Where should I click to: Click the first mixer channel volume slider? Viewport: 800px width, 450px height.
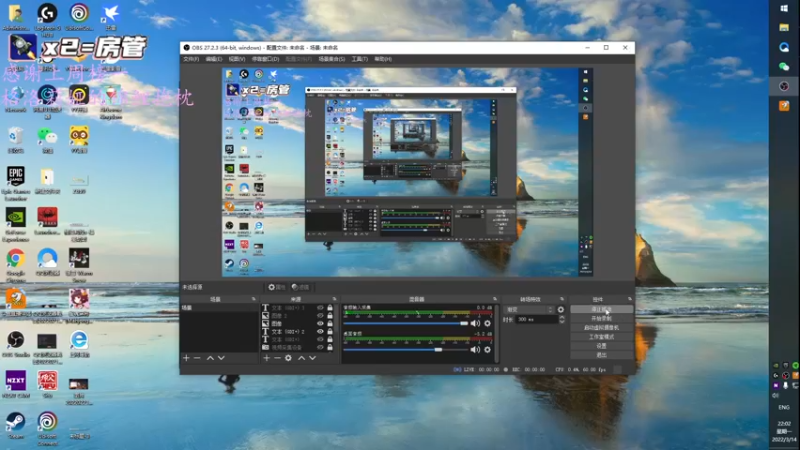pos(406,323)
